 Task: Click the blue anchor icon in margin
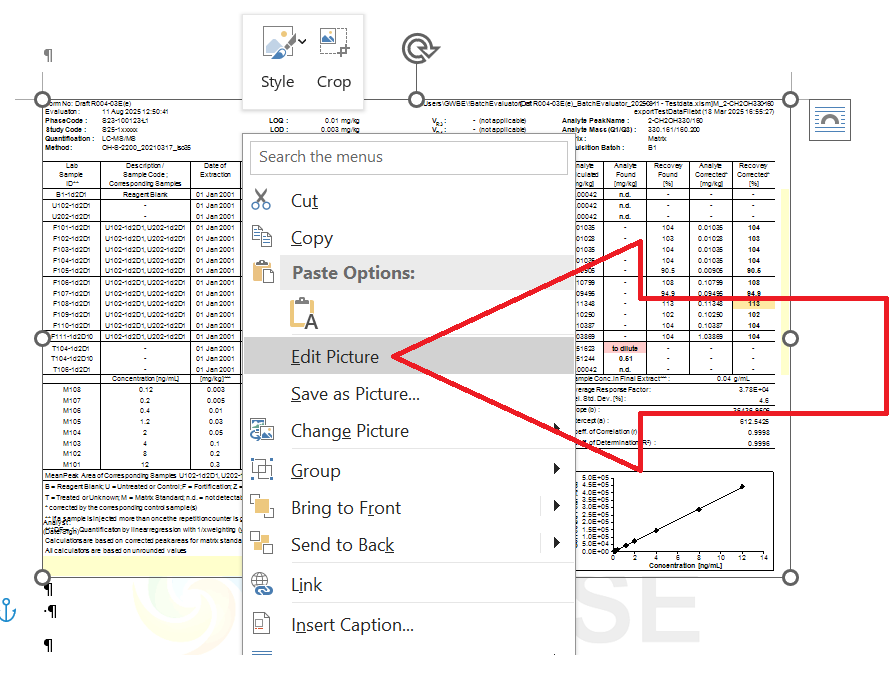coord(9,608)
